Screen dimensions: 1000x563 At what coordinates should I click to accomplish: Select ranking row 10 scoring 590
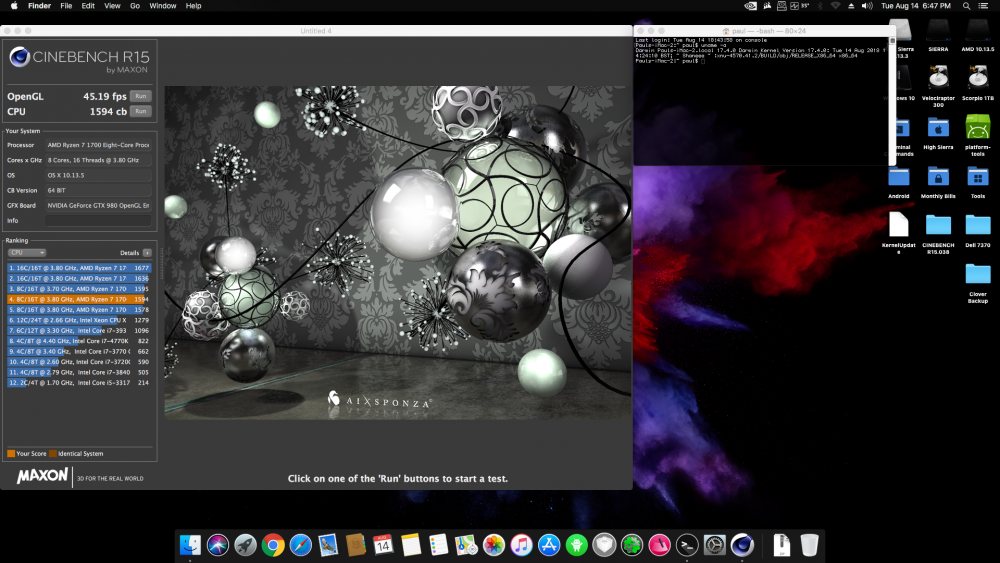coord(79,362)
